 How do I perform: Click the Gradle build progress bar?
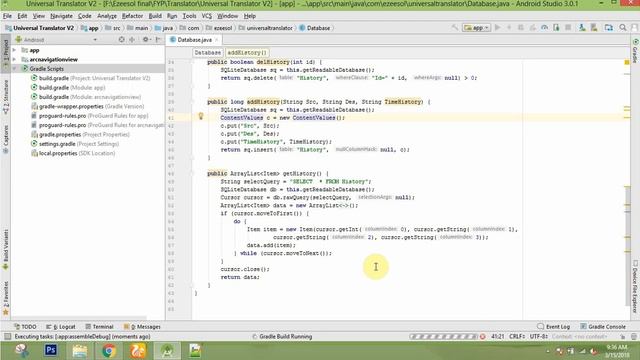[x=443, y=336]
